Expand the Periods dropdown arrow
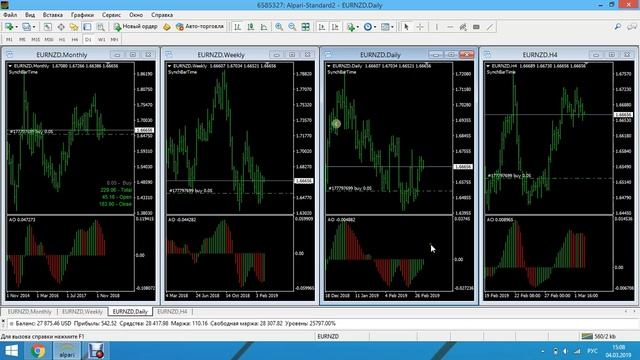This screenshot has width=640, height=360. click(x=375, y=27)
